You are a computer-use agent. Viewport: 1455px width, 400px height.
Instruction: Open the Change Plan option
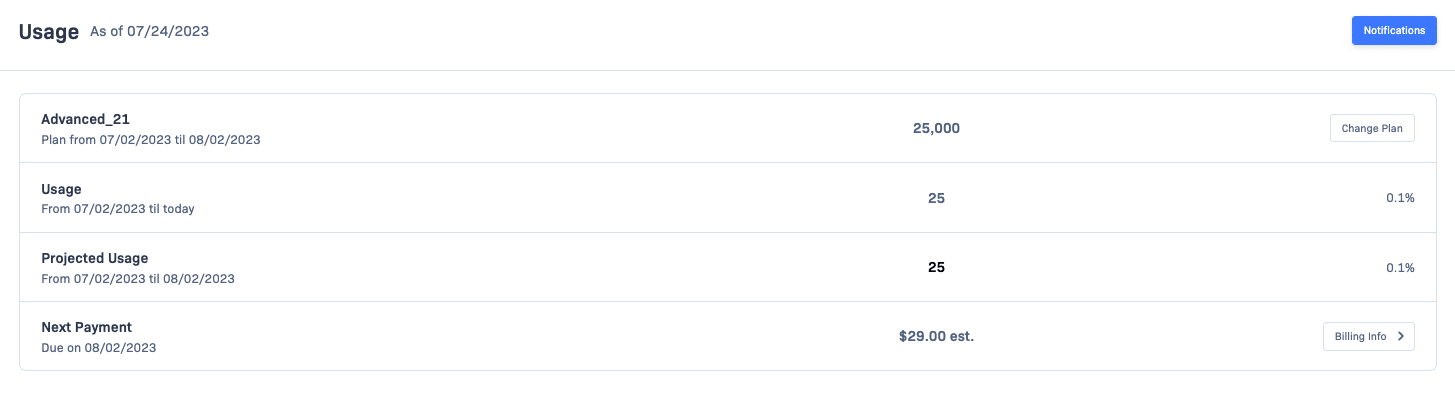point(1371,129)
